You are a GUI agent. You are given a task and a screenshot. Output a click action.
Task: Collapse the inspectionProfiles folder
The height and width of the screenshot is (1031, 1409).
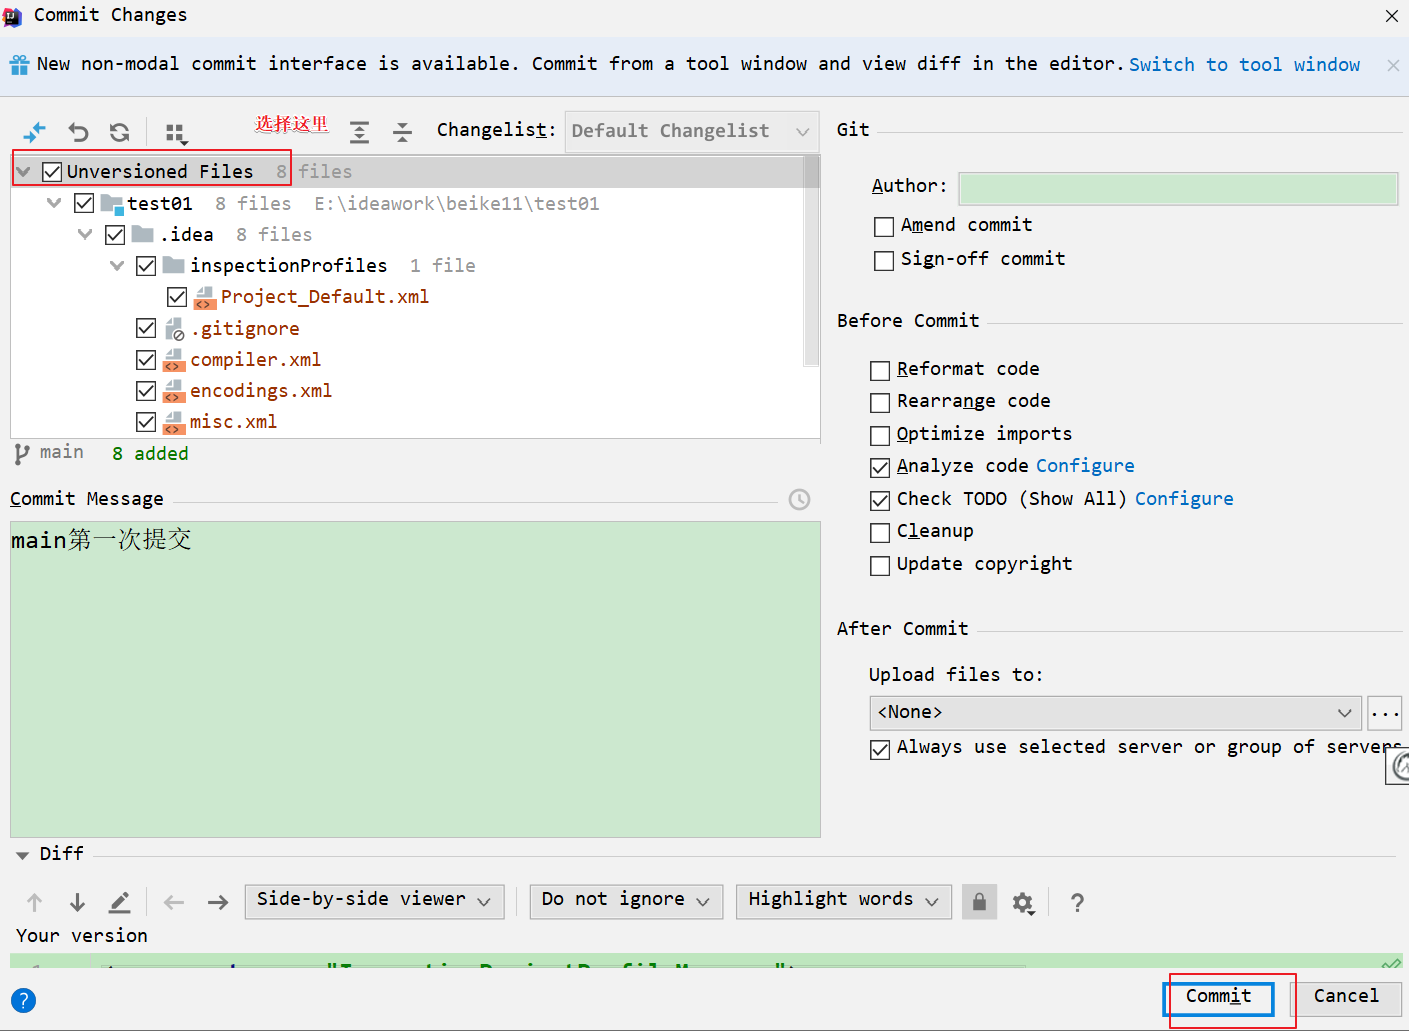[117, 266]
